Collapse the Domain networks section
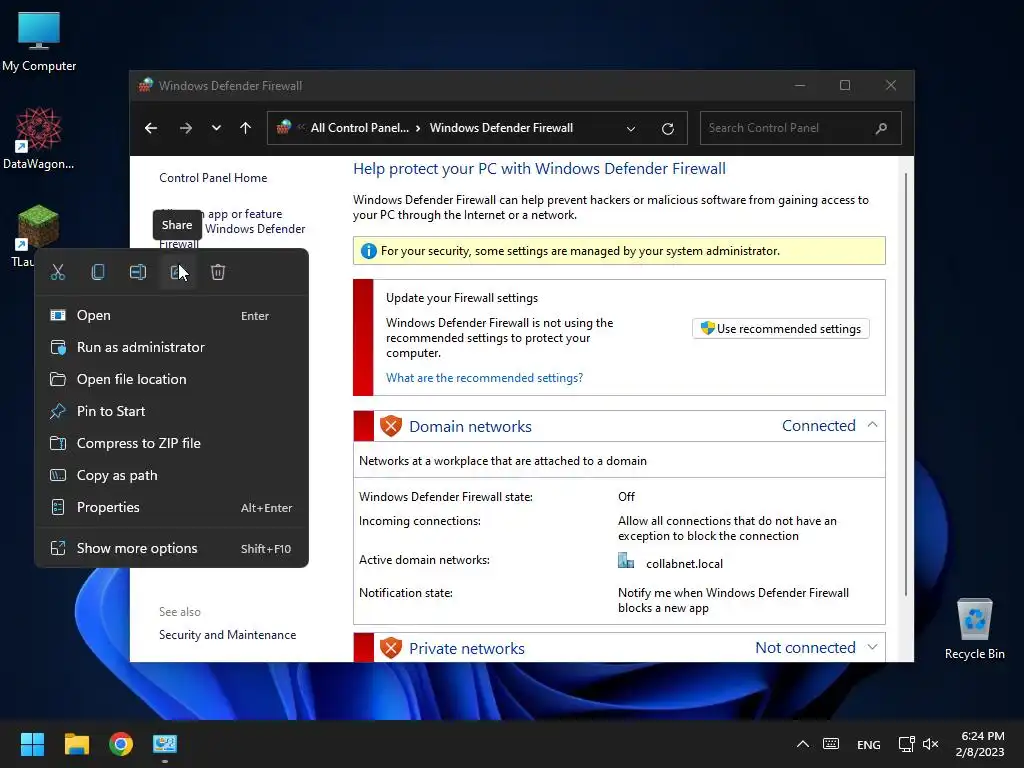1024x768 pixels. [x=872, y=425]
